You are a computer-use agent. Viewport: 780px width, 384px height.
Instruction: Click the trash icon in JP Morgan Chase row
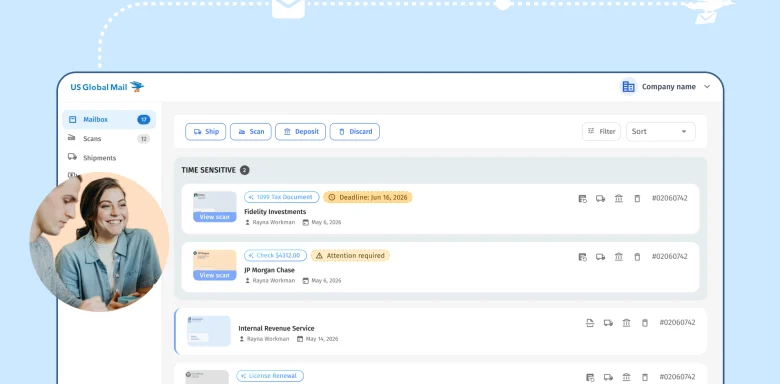[637, 257]
